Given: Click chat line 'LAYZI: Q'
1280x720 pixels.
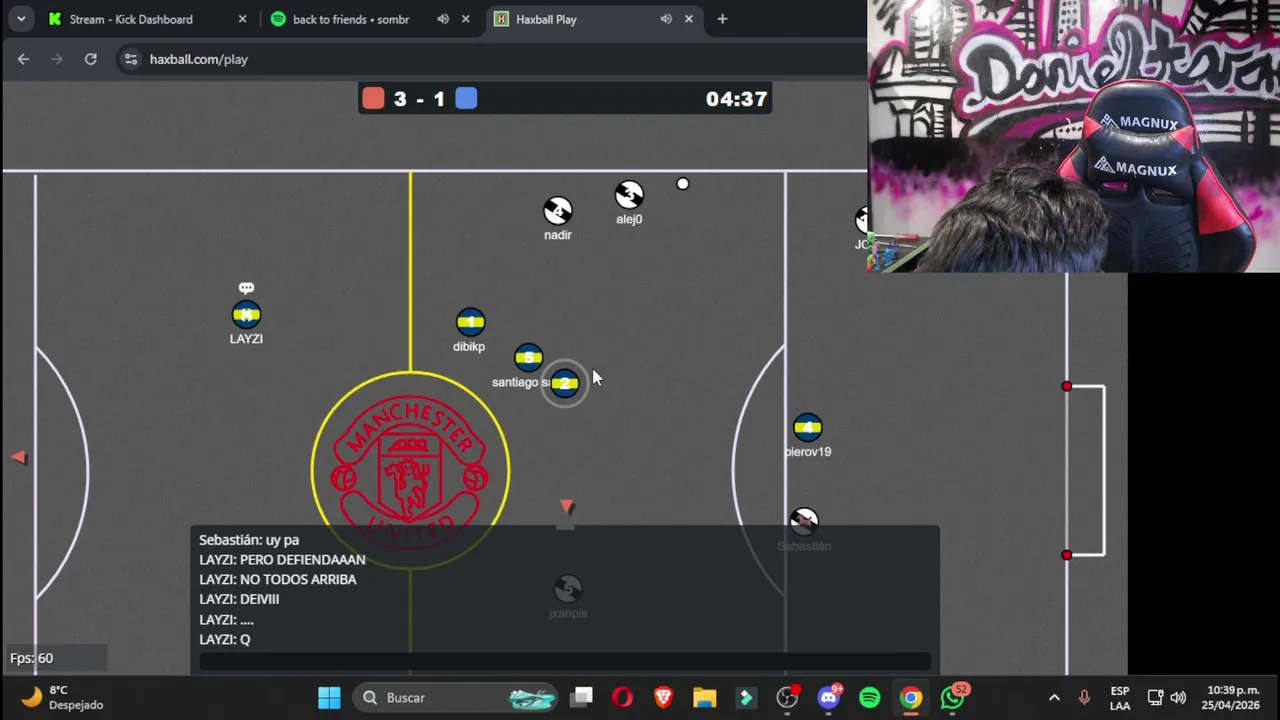Looking at the screenshot, I should tap(224, 640).
